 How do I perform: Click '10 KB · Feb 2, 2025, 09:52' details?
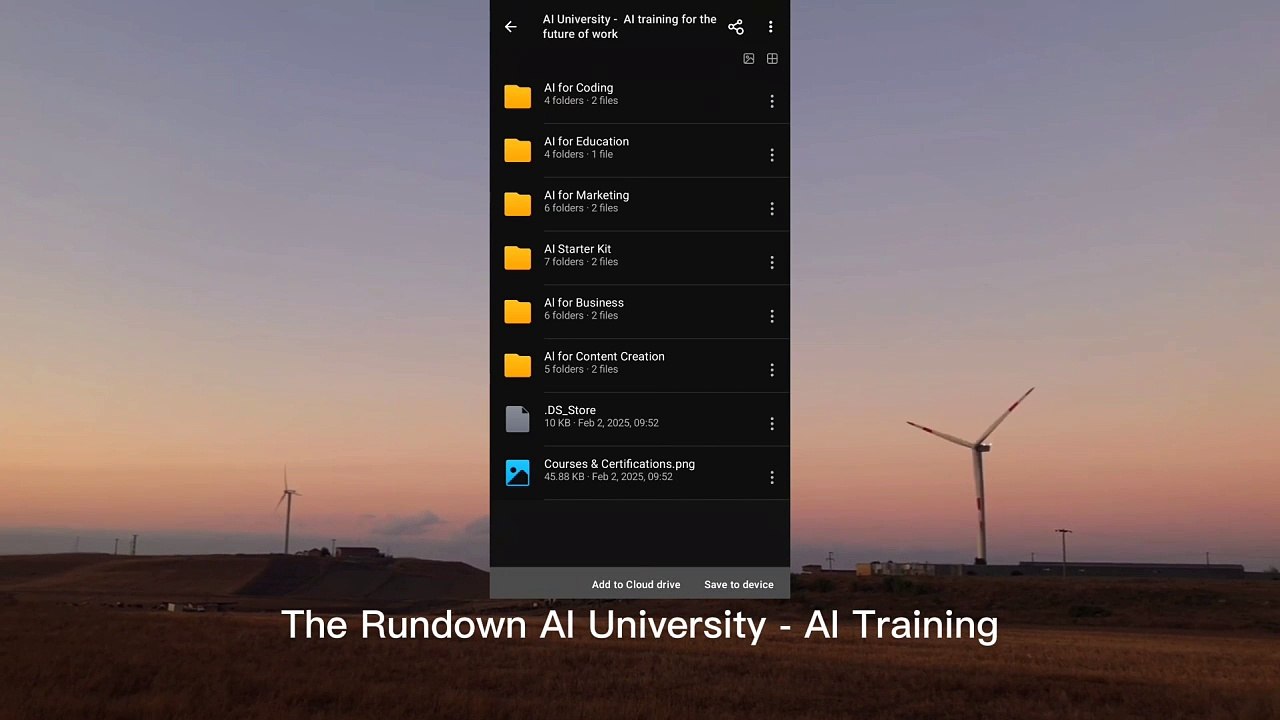pyautogui.click(x=601, y=423)
